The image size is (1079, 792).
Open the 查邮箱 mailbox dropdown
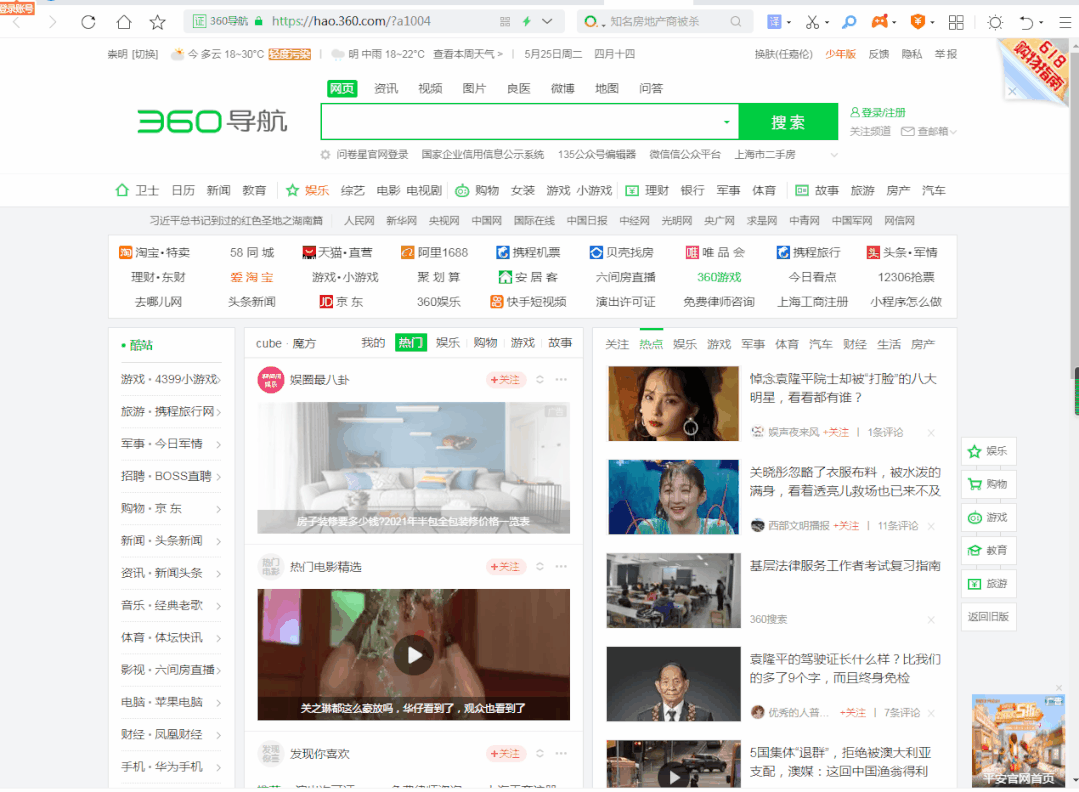929,131
